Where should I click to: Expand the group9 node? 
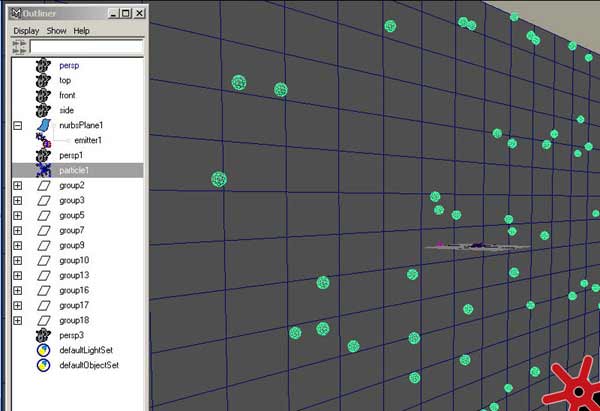click(x=18, y=245)
